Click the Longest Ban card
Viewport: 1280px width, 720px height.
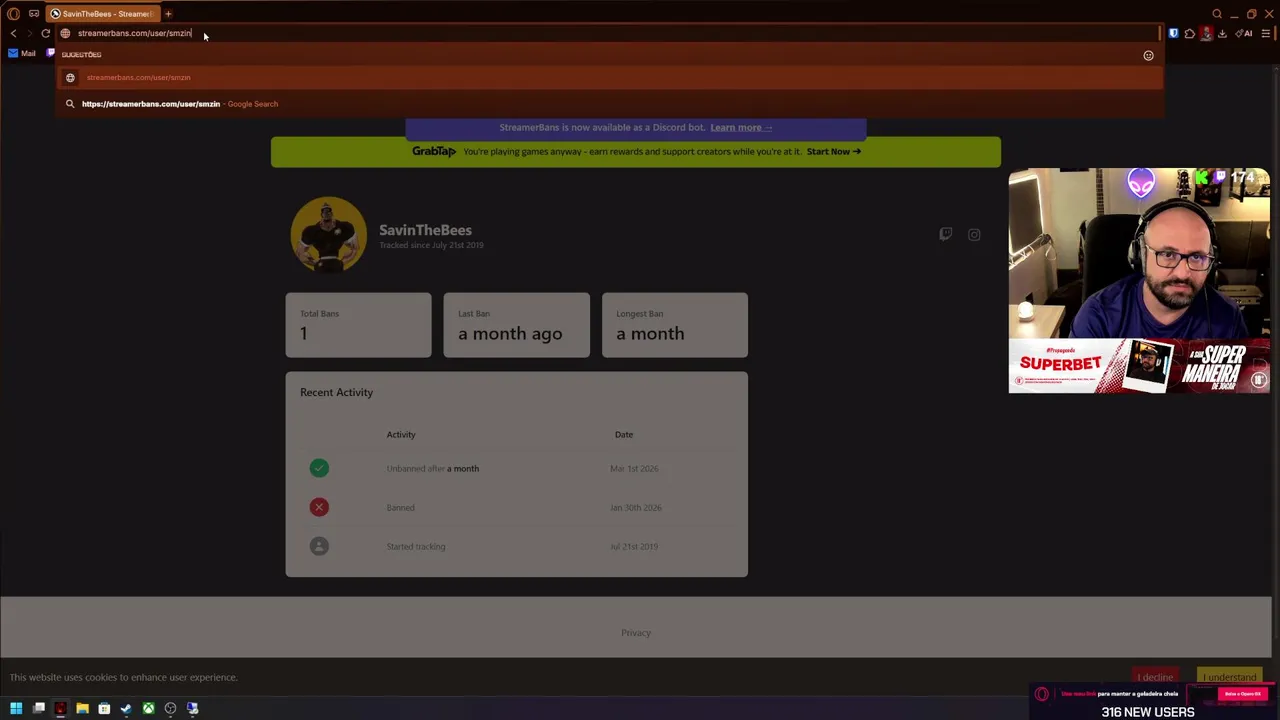click(x=674, y=325)
